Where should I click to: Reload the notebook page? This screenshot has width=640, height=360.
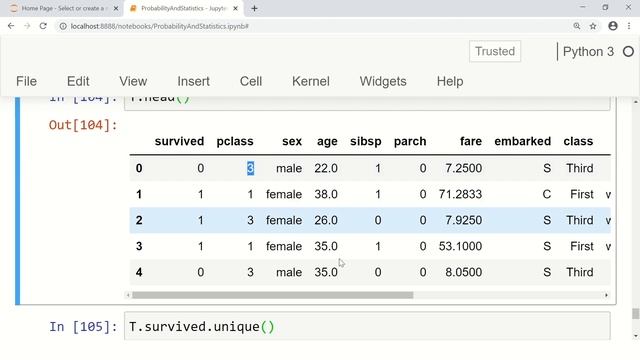(x=43, y=26)
